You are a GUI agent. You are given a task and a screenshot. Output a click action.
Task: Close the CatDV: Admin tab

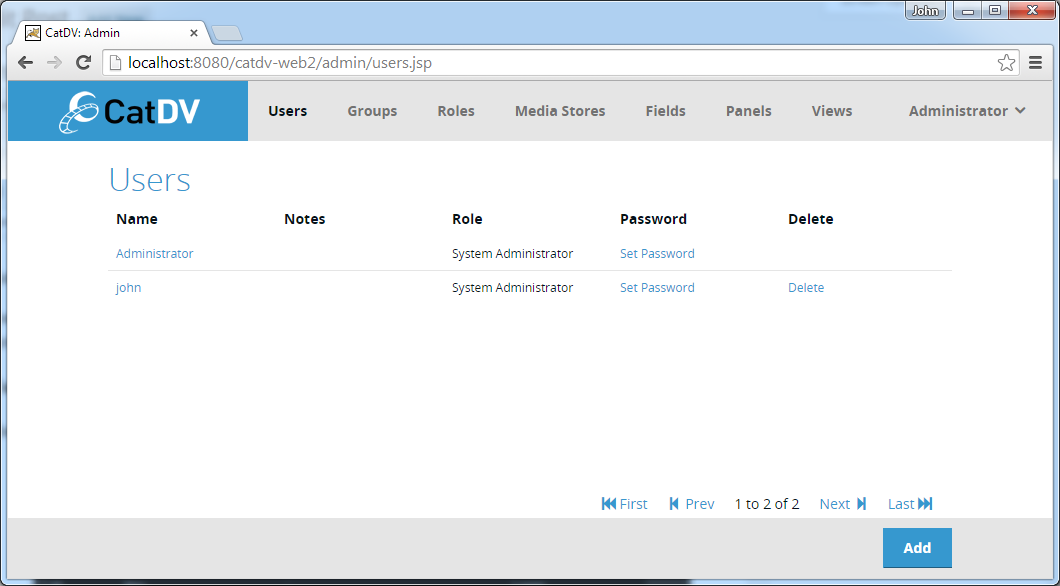(193, 32)
